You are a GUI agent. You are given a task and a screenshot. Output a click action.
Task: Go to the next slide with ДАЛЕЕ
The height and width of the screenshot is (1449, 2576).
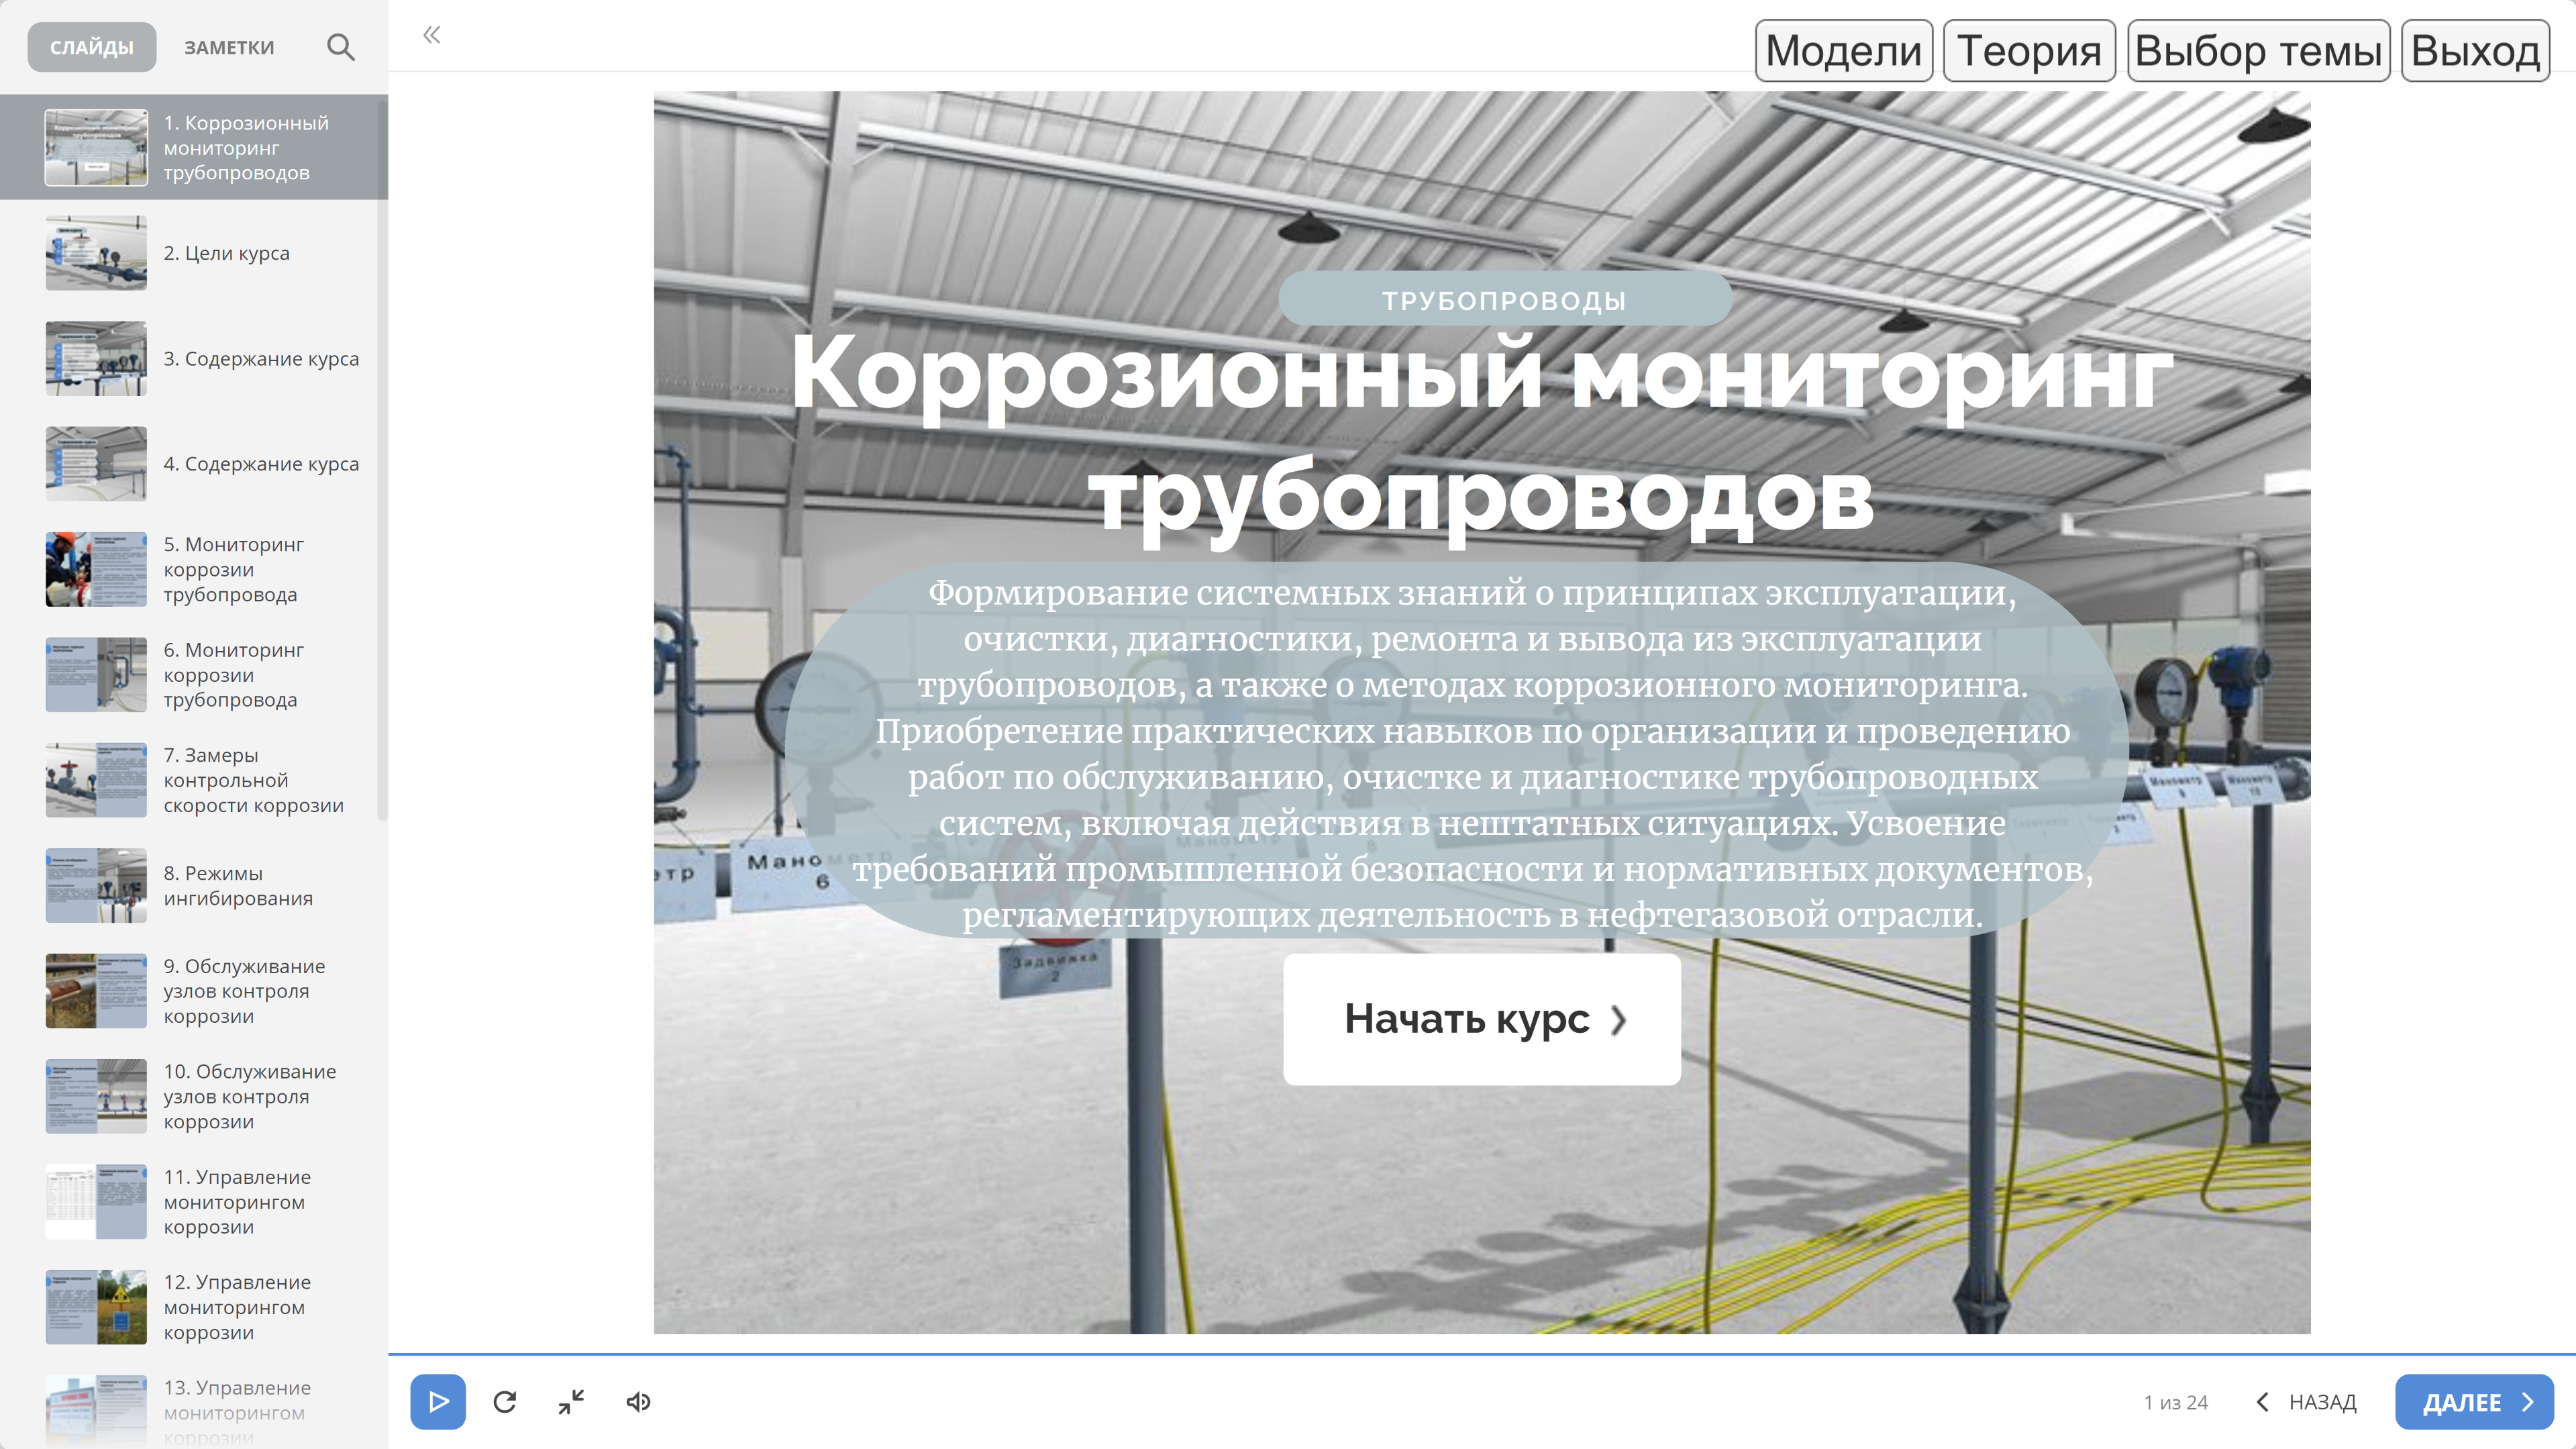(2473, 1401)
